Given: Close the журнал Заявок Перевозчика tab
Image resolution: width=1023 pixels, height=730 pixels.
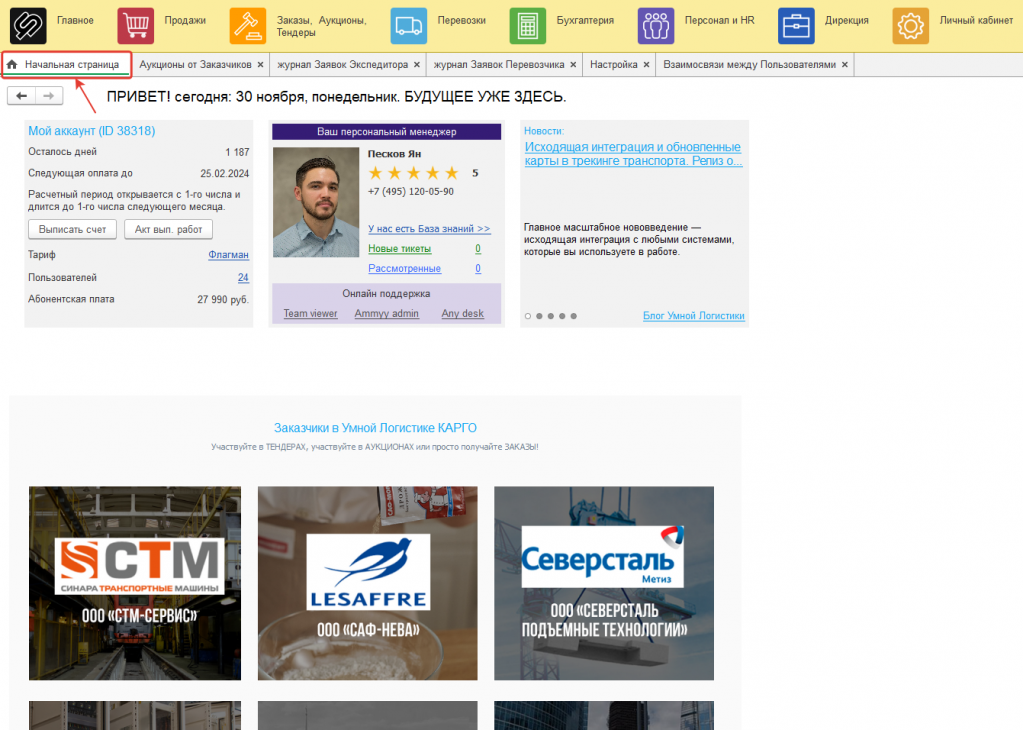Looking at the screenshot, I should 573,65.
